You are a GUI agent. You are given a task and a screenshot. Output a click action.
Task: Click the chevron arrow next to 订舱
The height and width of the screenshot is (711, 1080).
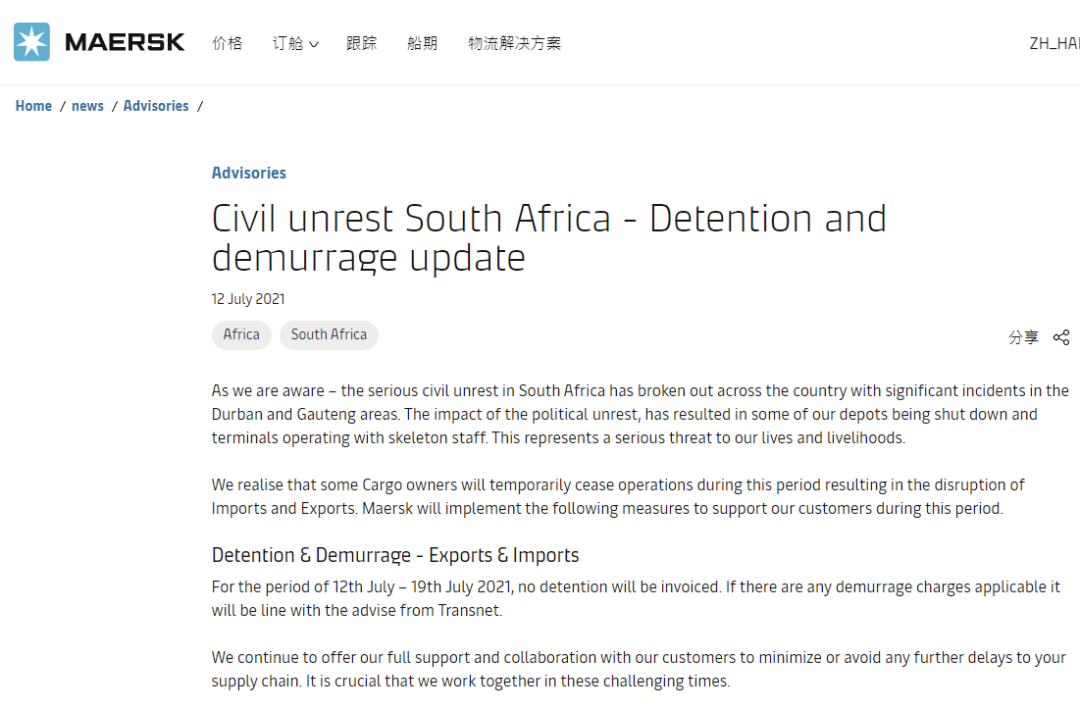(314, 44)
